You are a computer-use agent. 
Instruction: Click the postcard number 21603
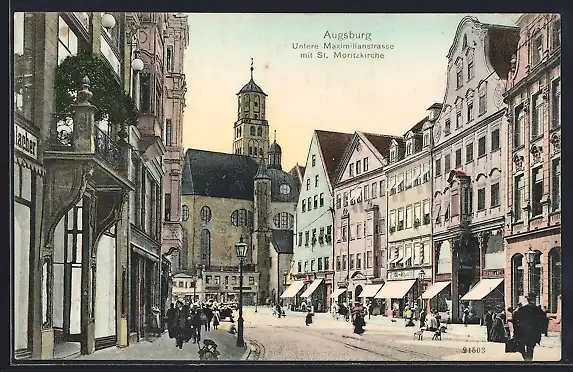pos(474,350)
